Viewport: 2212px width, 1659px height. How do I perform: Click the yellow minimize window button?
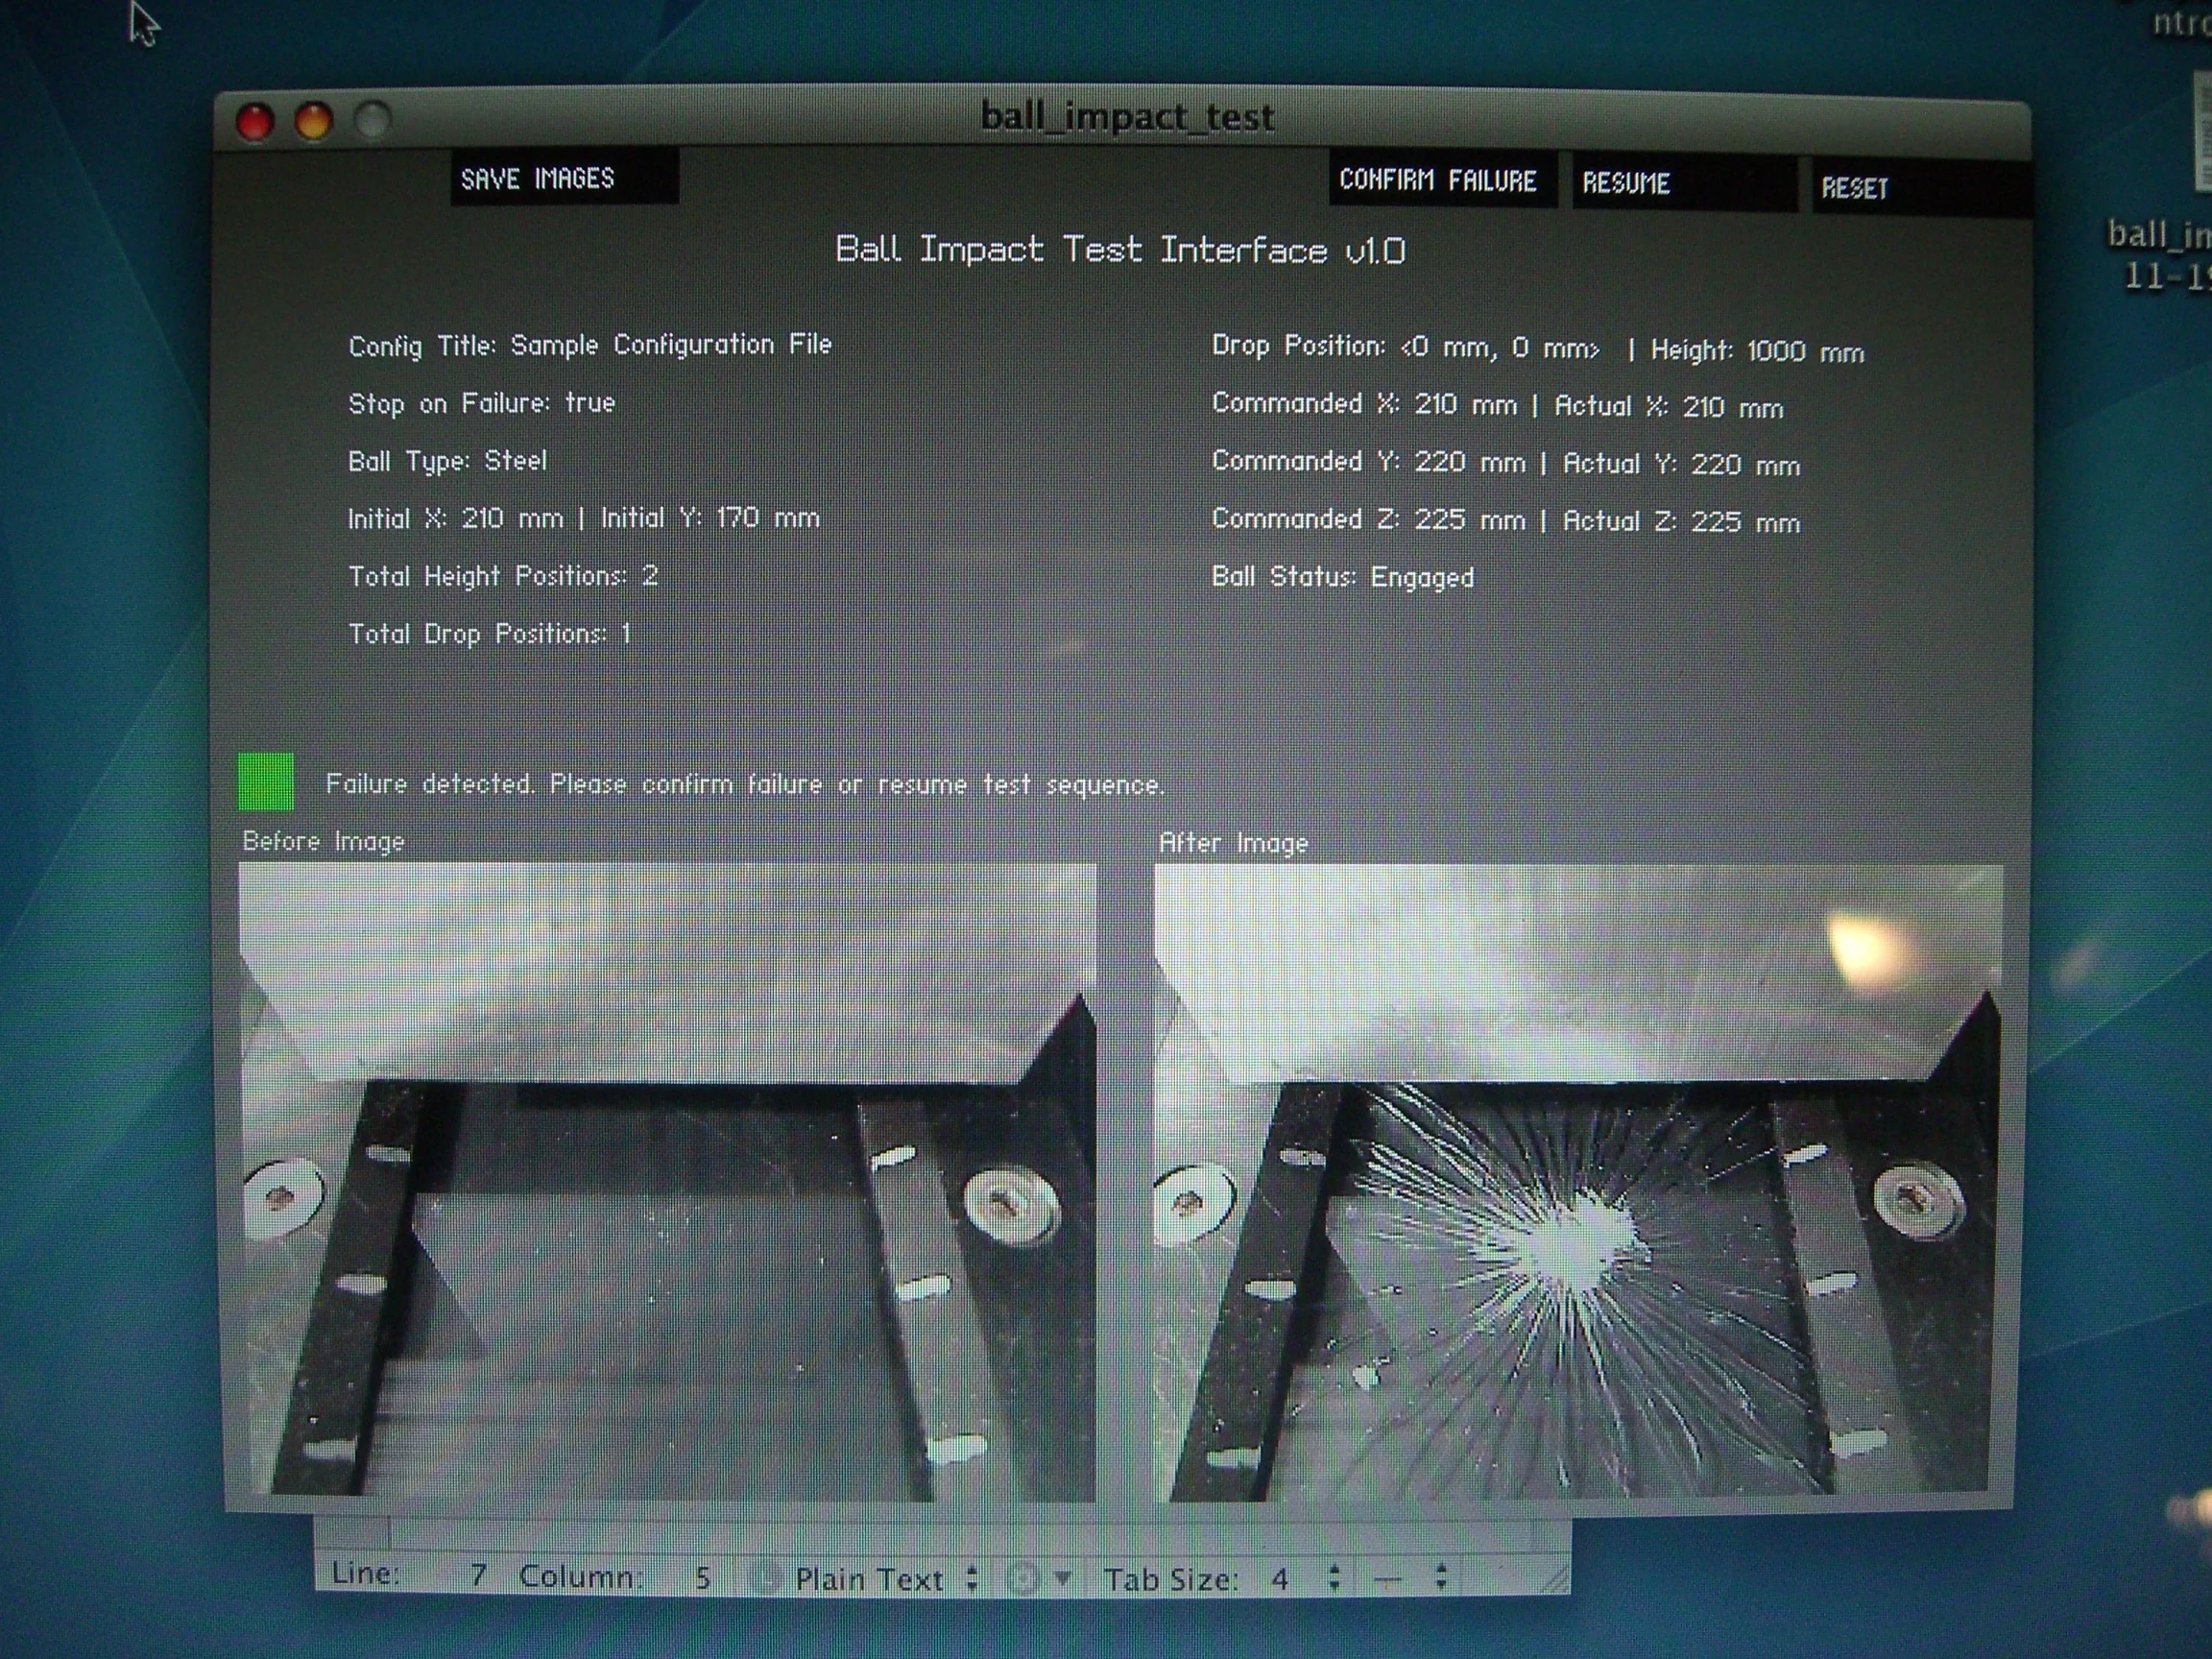coord(314,121)
